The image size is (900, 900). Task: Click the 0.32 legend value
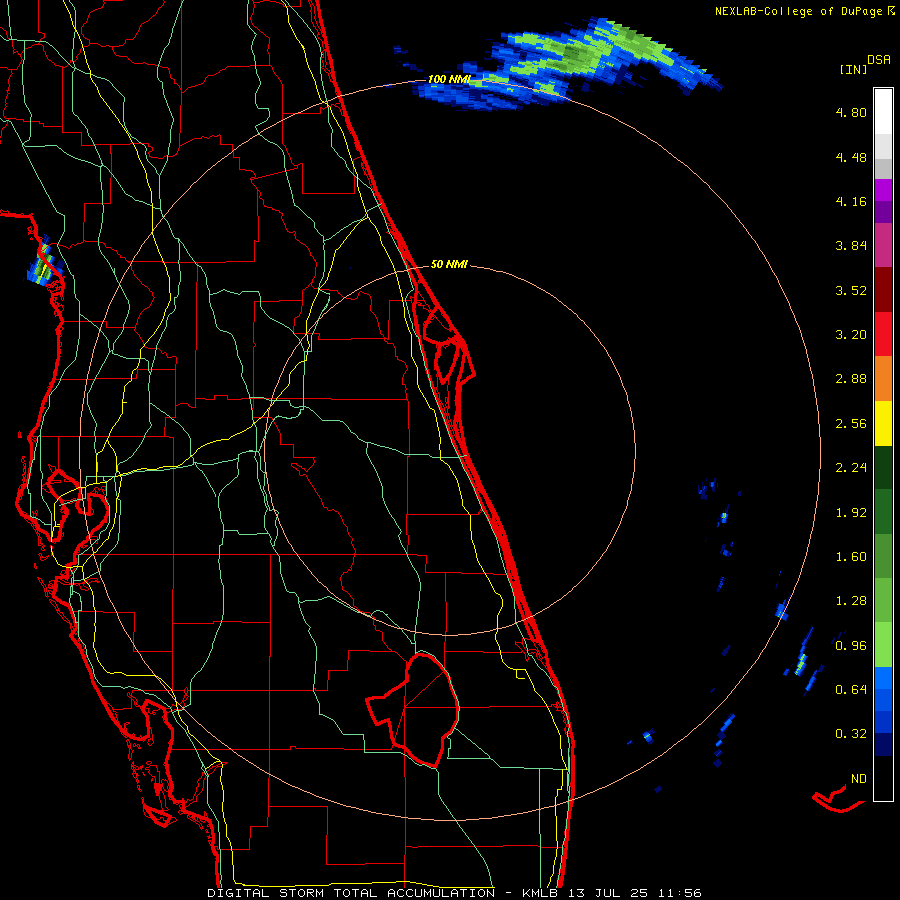(x=851, y=734)
